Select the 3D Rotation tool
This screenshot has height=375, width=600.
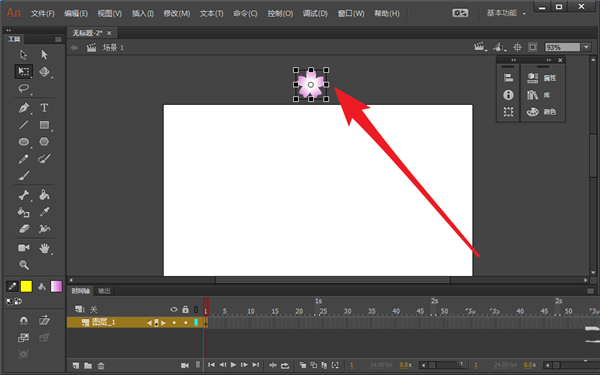[44, 72]
